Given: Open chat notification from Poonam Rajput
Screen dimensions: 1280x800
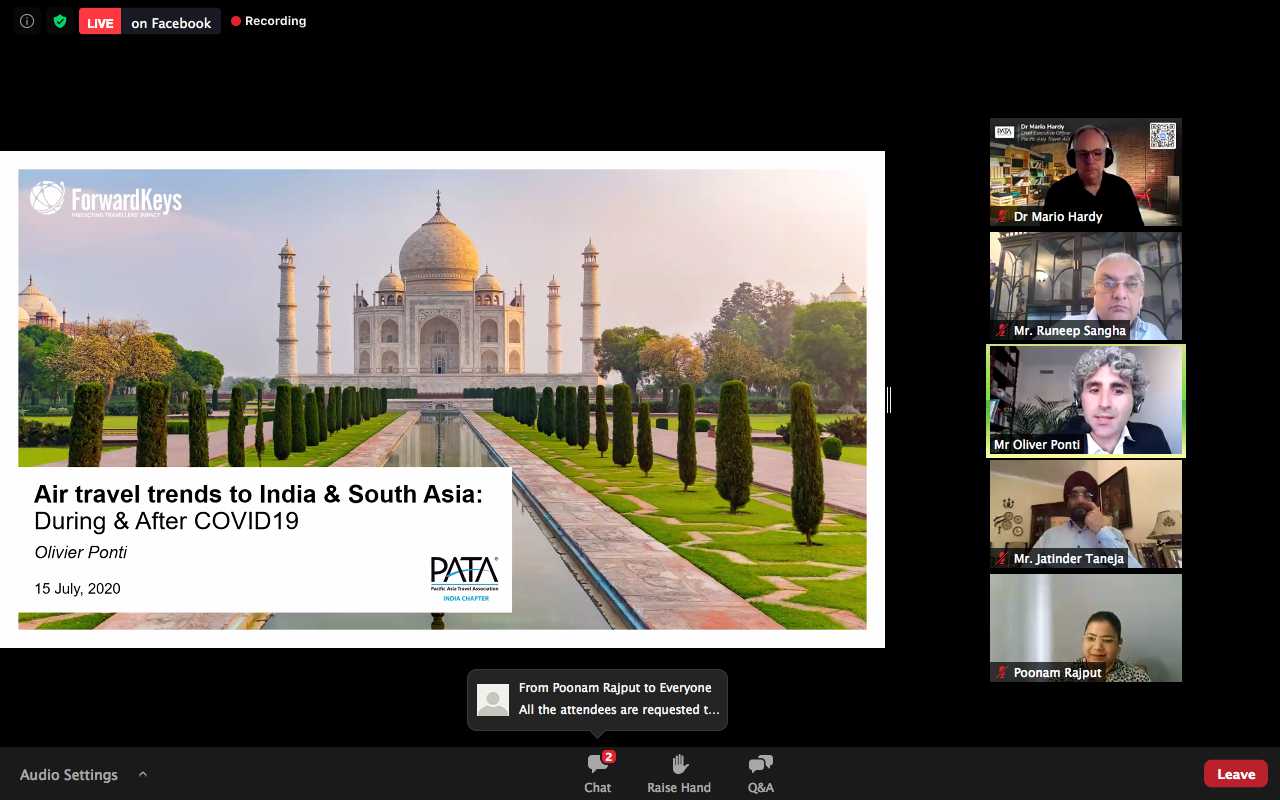Looking at the screenshot, I should (x=597, y=699).
